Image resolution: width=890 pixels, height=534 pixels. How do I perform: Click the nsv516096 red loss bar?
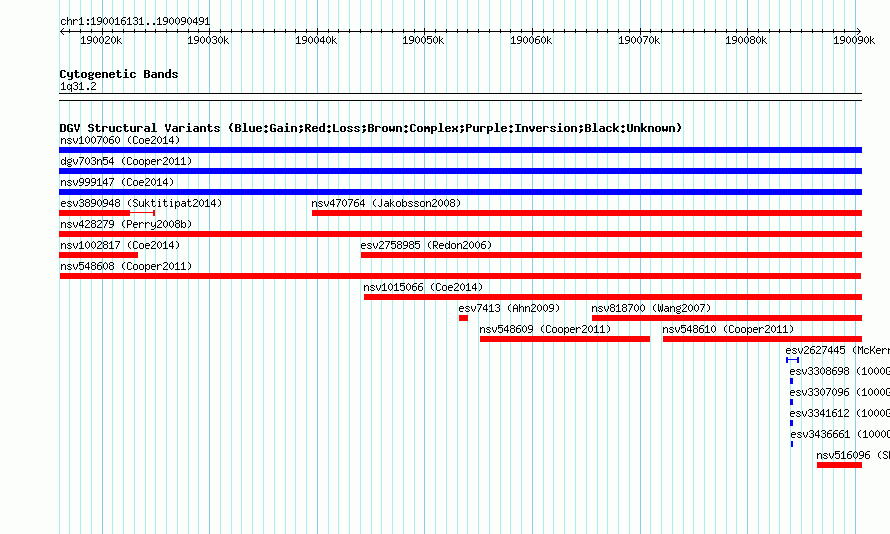point(839,465)
